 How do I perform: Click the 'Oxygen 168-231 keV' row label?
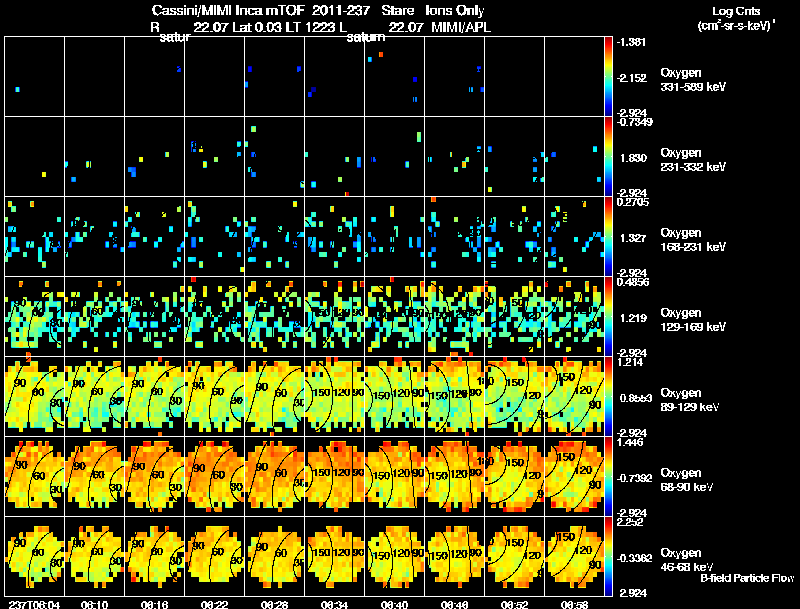(x=693, y=240)
